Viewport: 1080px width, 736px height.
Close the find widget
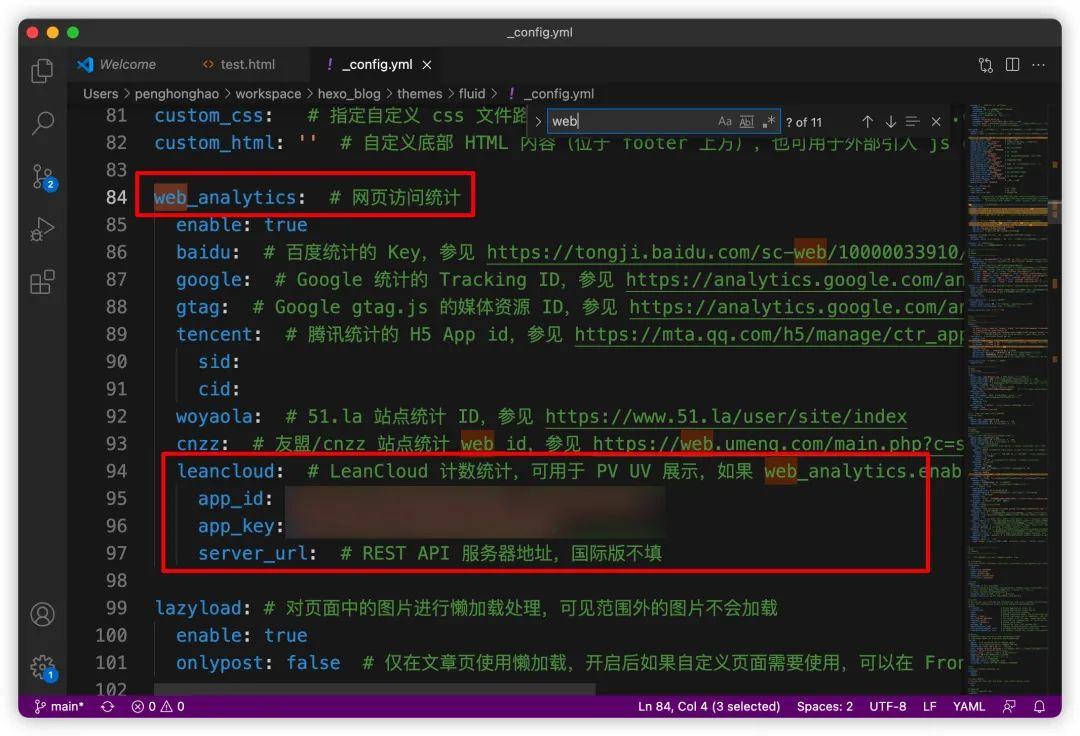(x=935, y=122)
